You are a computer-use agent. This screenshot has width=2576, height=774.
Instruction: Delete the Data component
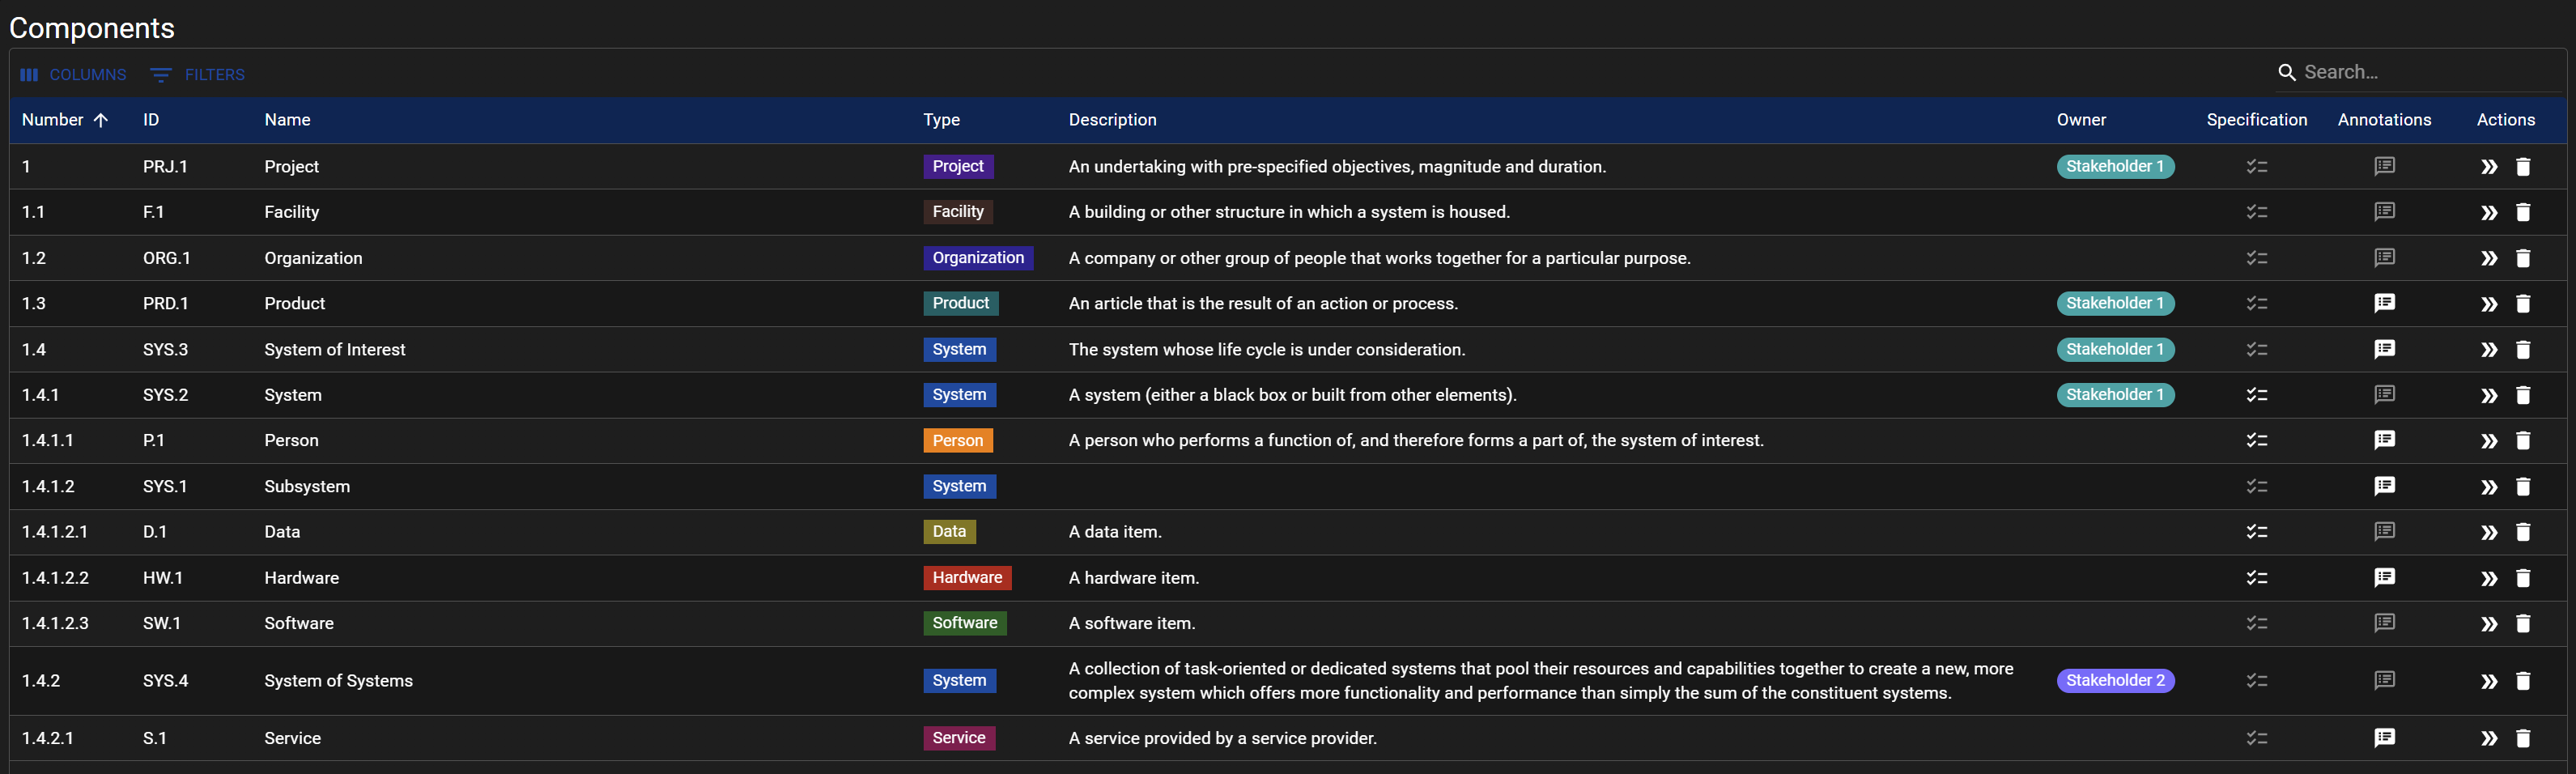pyautogui.click(x=2522, y=532)
